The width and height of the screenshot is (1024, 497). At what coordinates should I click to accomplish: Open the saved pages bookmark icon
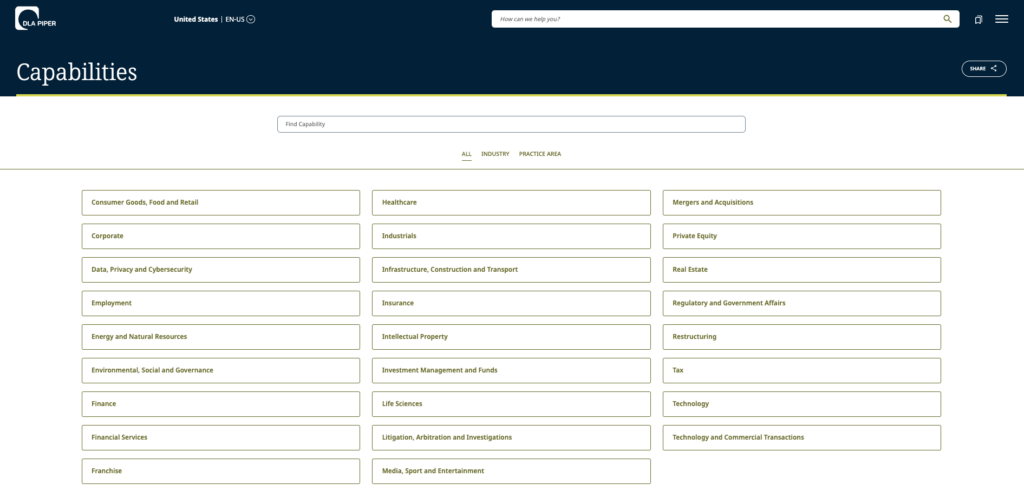pos(978,19)
